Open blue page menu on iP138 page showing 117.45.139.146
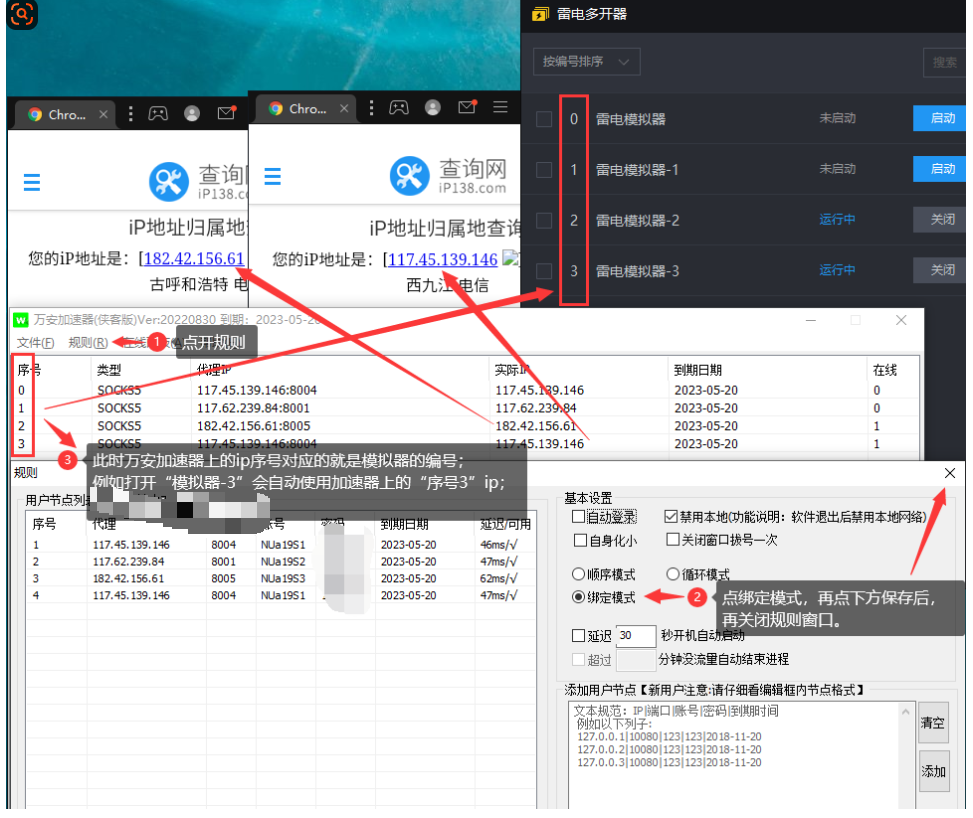Viewport: 973px width, 818px height. pos(272,176)
